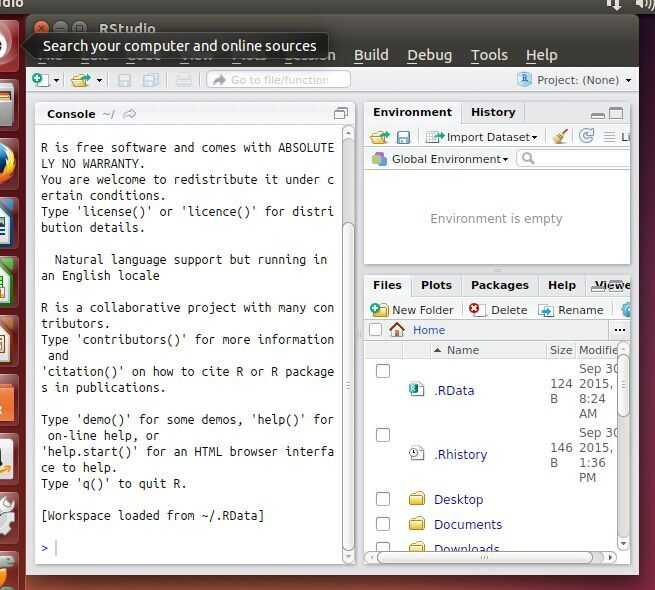
Task: Toggle the select-all checkbox beside Home
Action: [x=376, y=330]
